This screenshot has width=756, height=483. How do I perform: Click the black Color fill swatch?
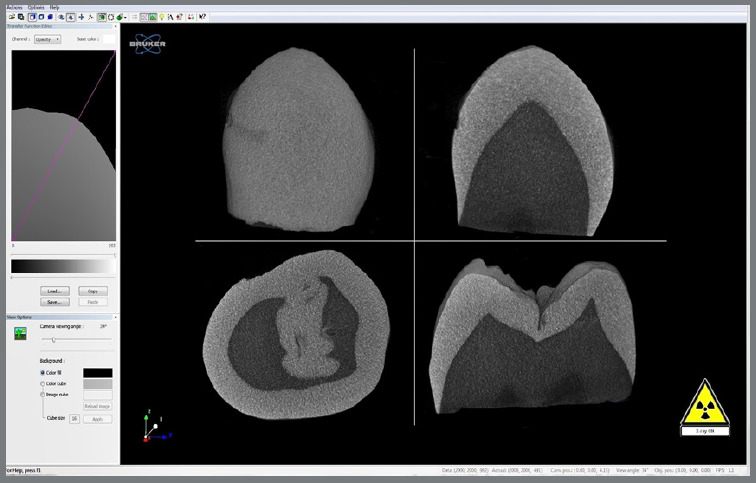click(98, 373)
